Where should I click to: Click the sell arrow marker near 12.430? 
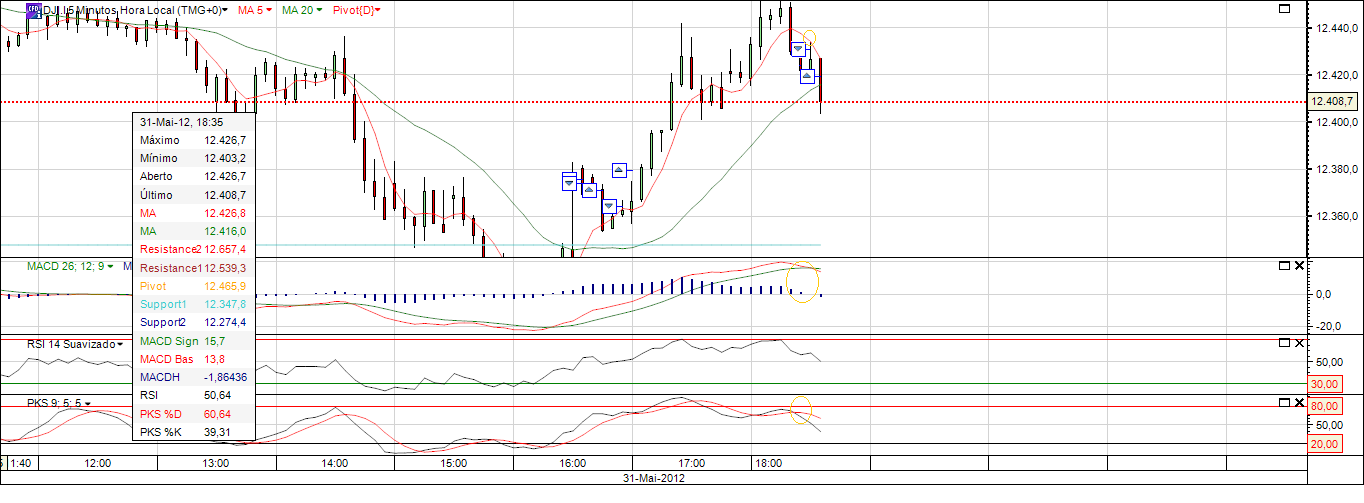[x=798, y=48]
